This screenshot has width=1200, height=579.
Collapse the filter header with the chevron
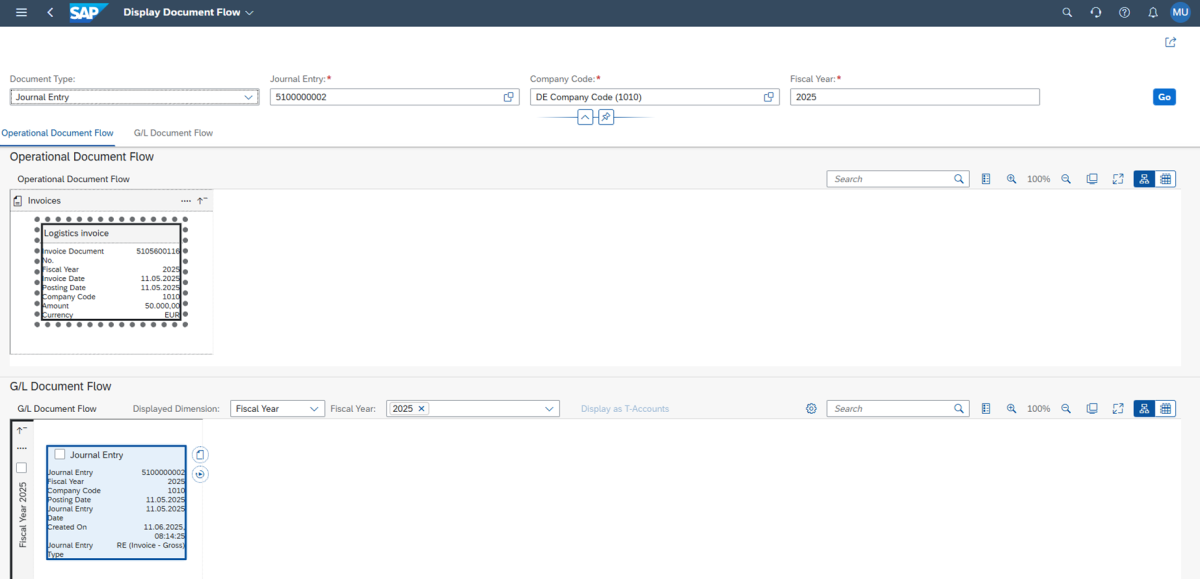585,117
